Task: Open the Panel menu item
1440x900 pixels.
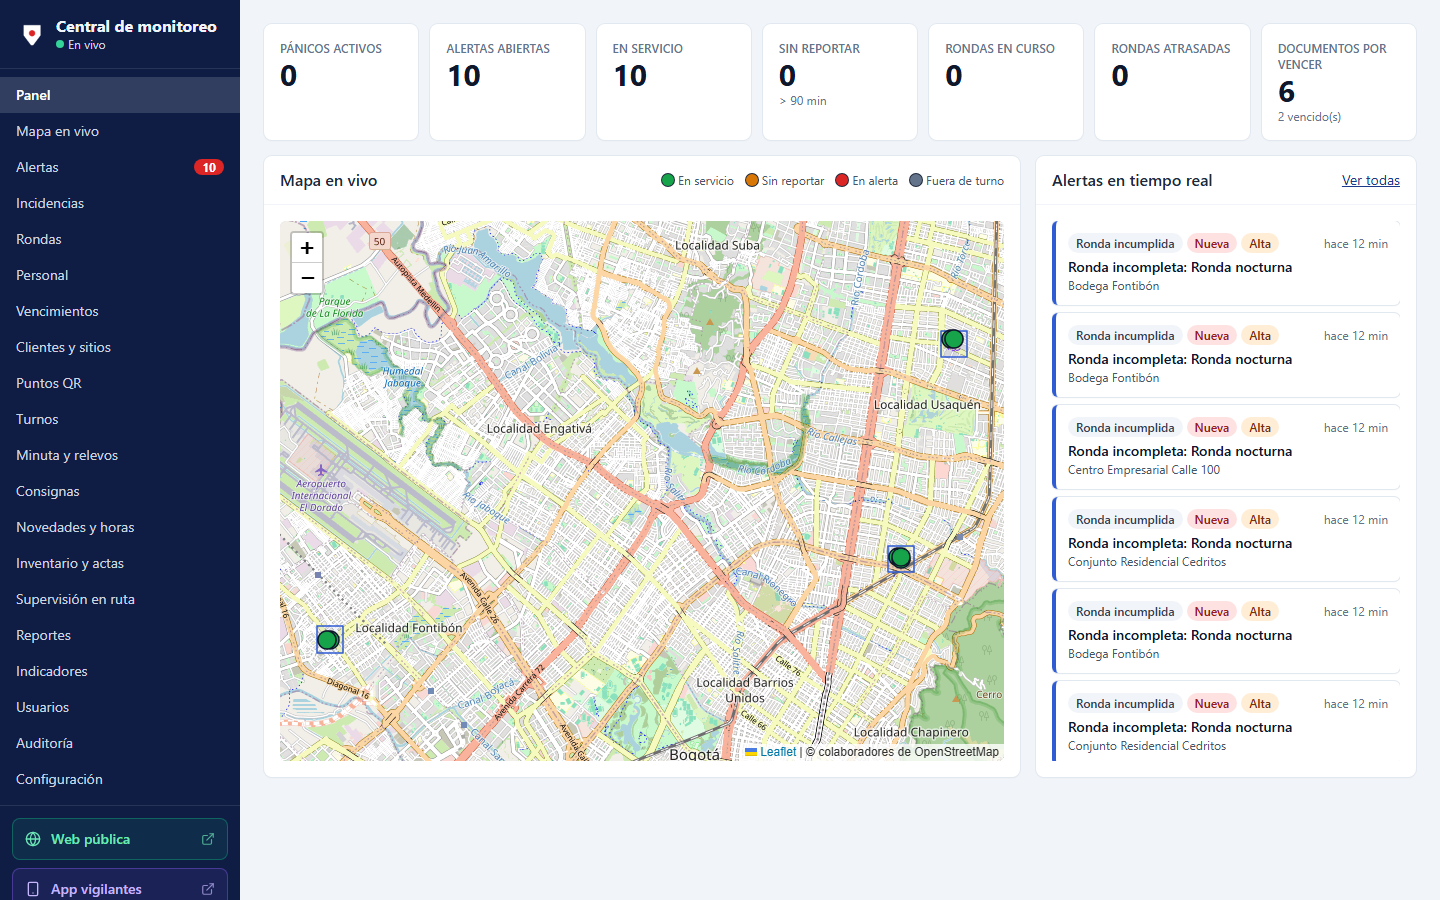Action: coord(120,95)
